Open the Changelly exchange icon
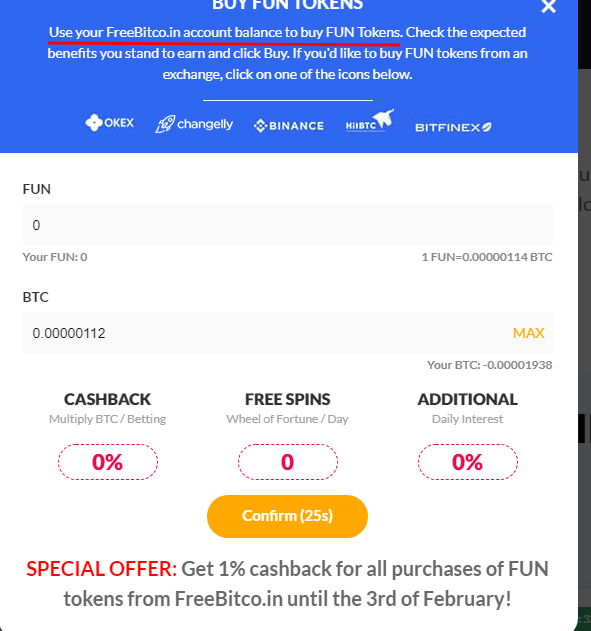The image size is (591, 631). 194,124
